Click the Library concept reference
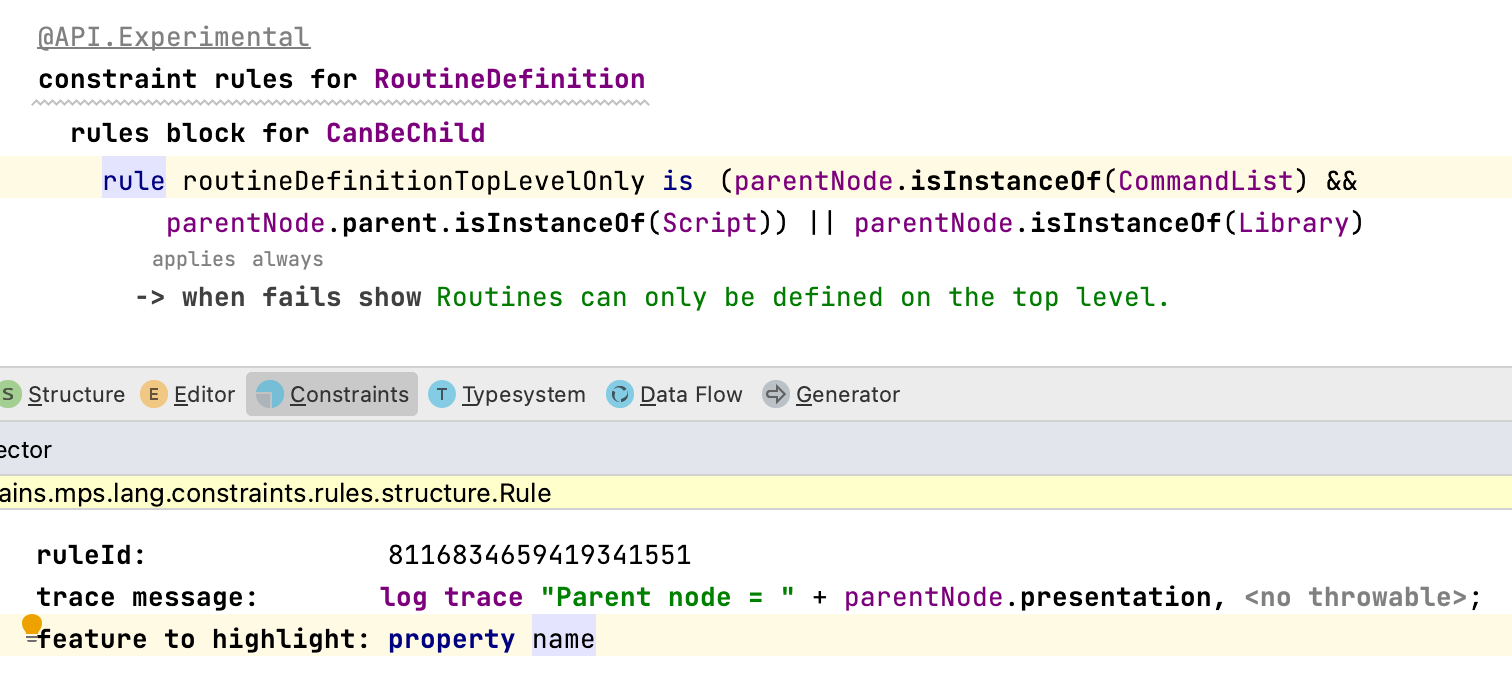 click(1294, 223)
